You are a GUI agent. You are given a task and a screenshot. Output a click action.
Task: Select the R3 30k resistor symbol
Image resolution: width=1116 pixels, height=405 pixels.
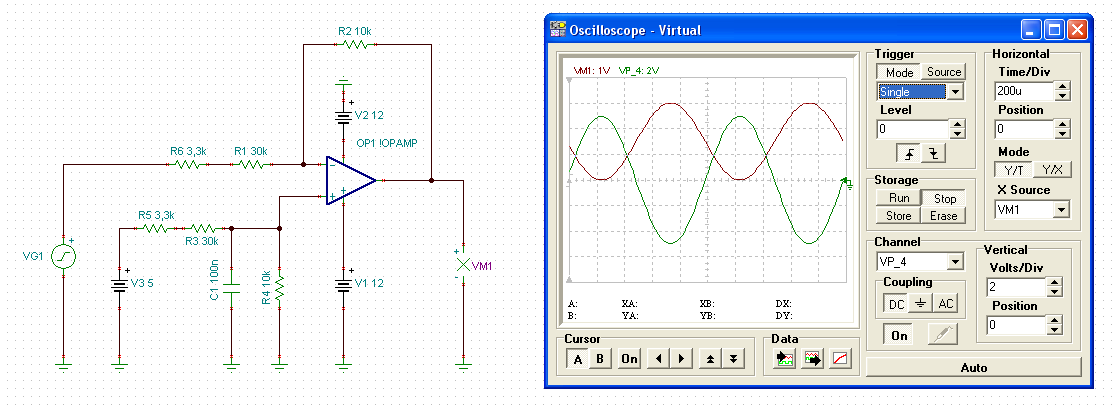203,228
